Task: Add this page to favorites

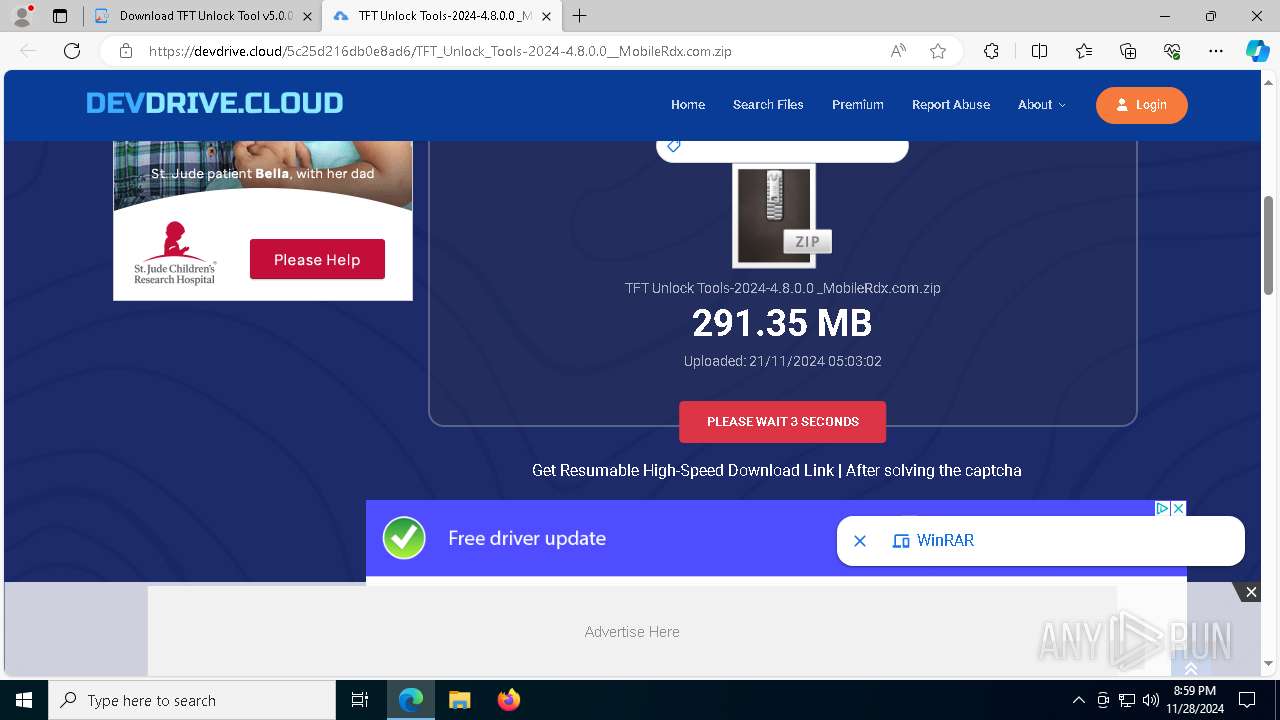Action: click(938, 51)
